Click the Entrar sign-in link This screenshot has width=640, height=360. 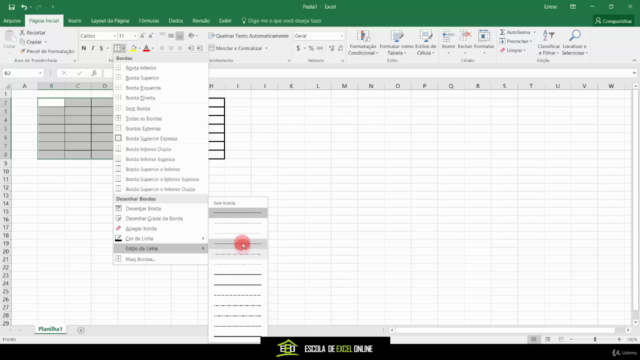tap(550, 7)
